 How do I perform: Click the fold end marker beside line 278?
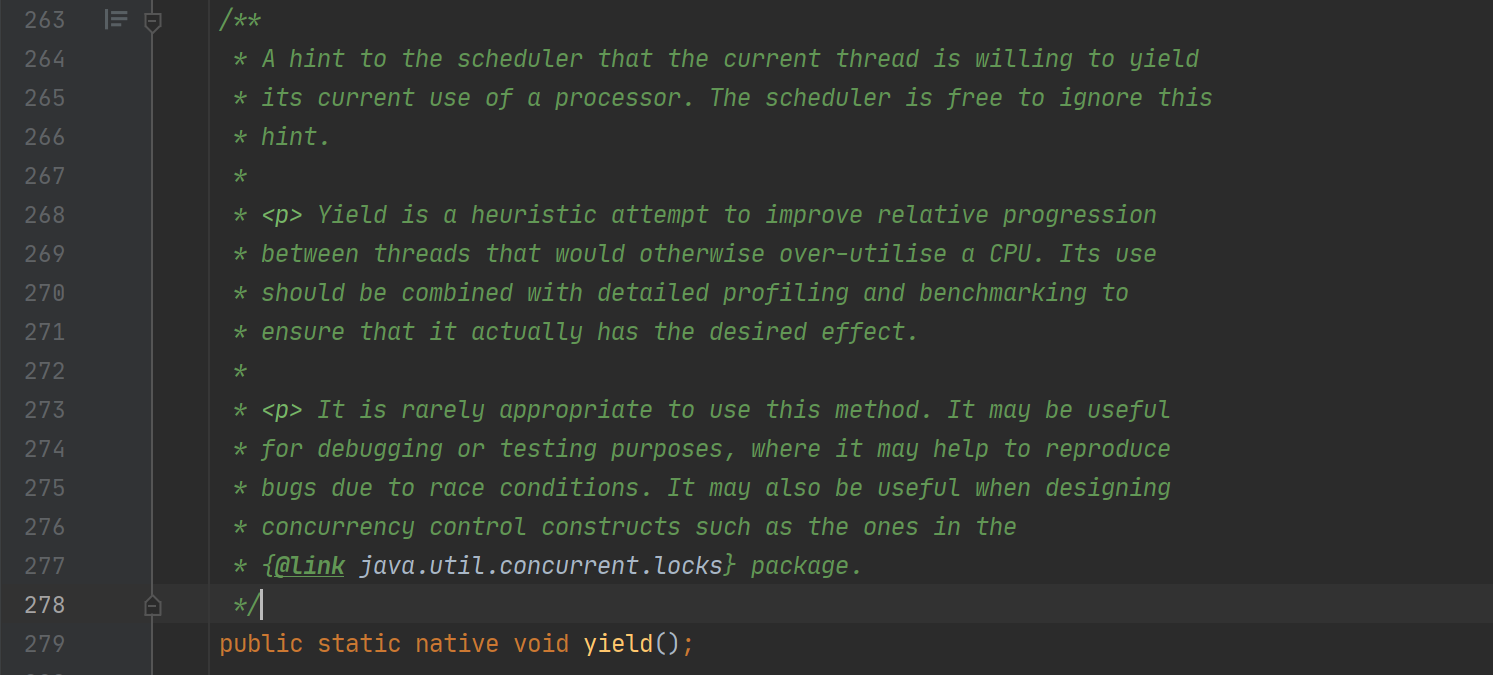click(152, 605)
